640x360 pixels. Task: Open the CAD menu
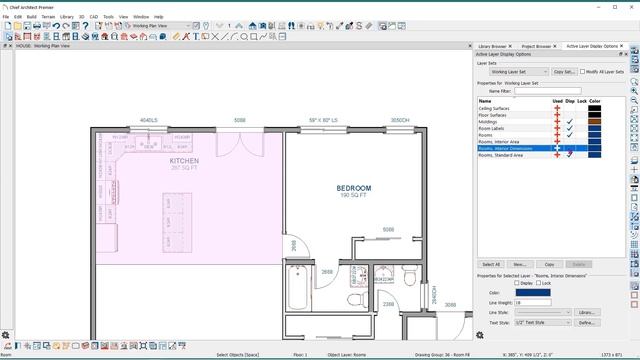[94, 17]
